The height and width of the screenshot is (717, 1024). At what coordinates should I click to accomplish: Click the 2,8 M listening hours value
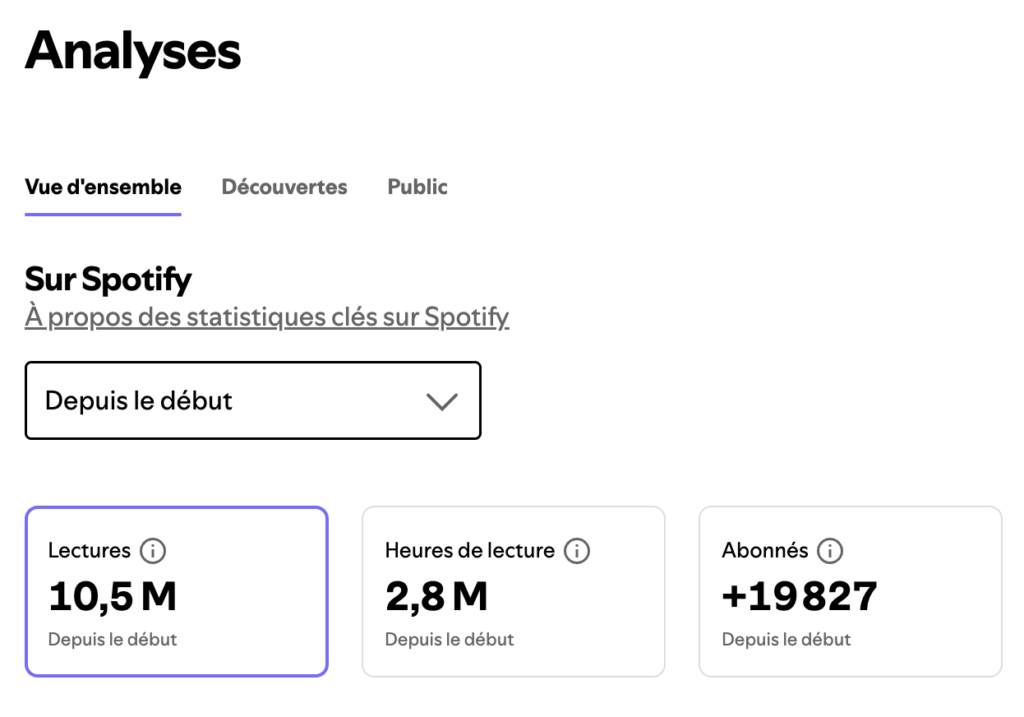436,596
